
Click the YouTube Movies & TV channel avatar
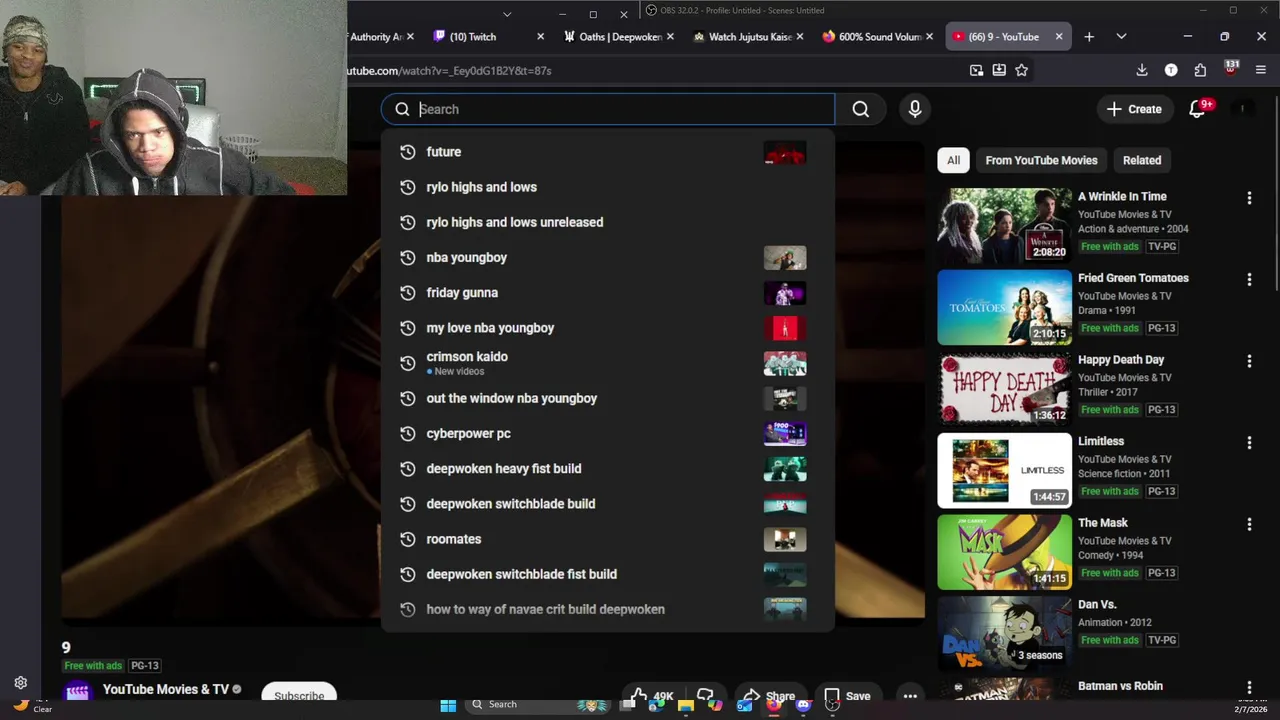[78, 692]
